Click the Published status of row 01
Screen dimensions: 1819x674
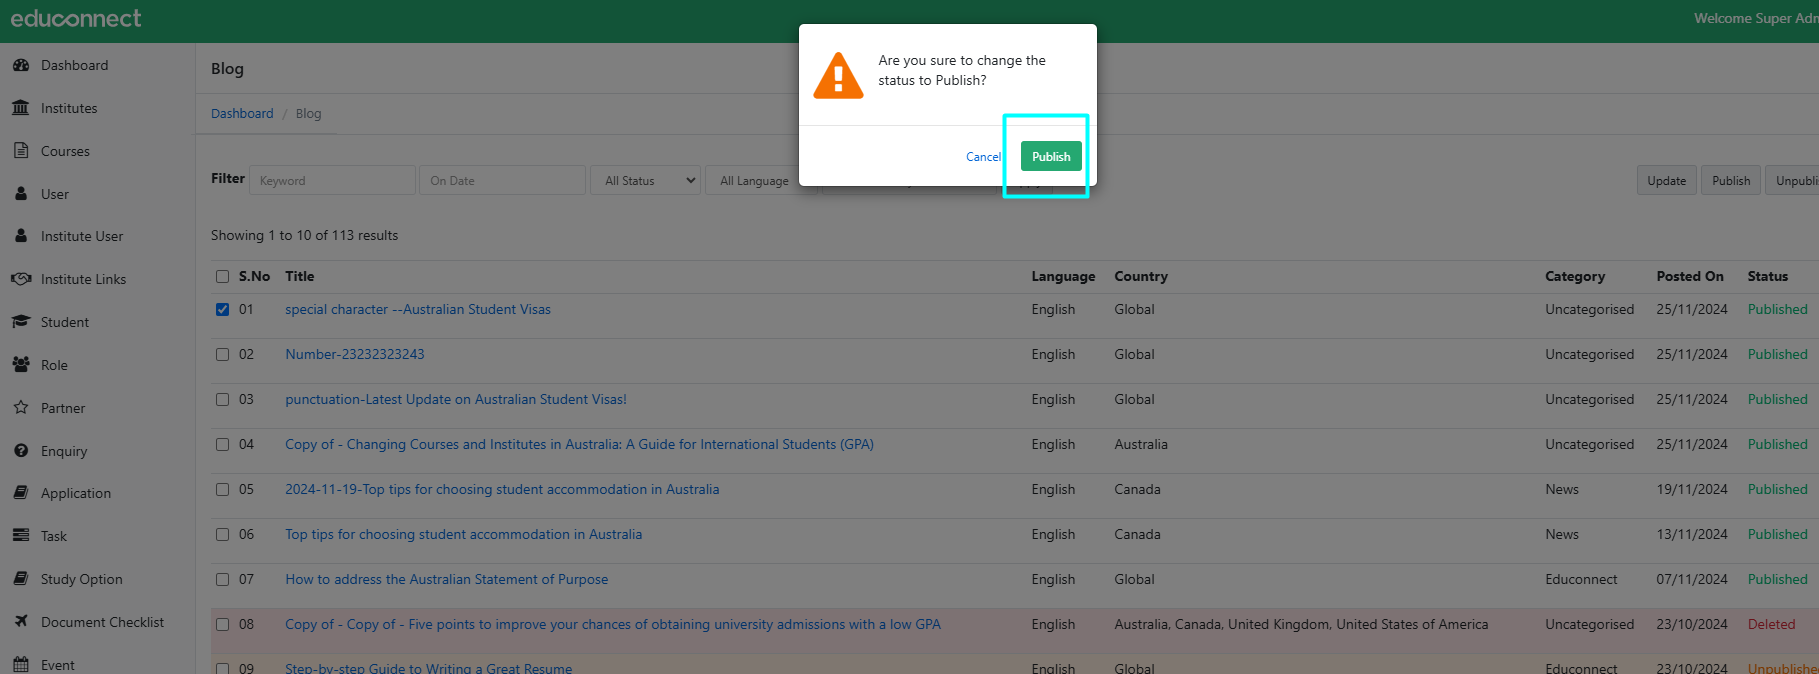click(1777, 309)
